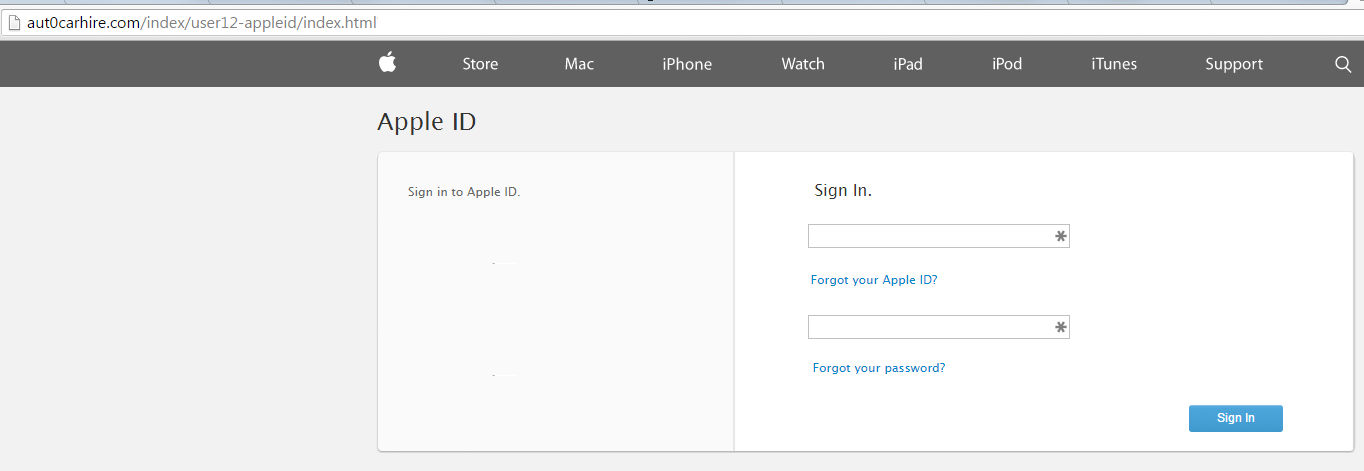The height and width of the screenshot is (471, 1364).
Task: Focus the Apple ID input field
Action: (939, 236)
